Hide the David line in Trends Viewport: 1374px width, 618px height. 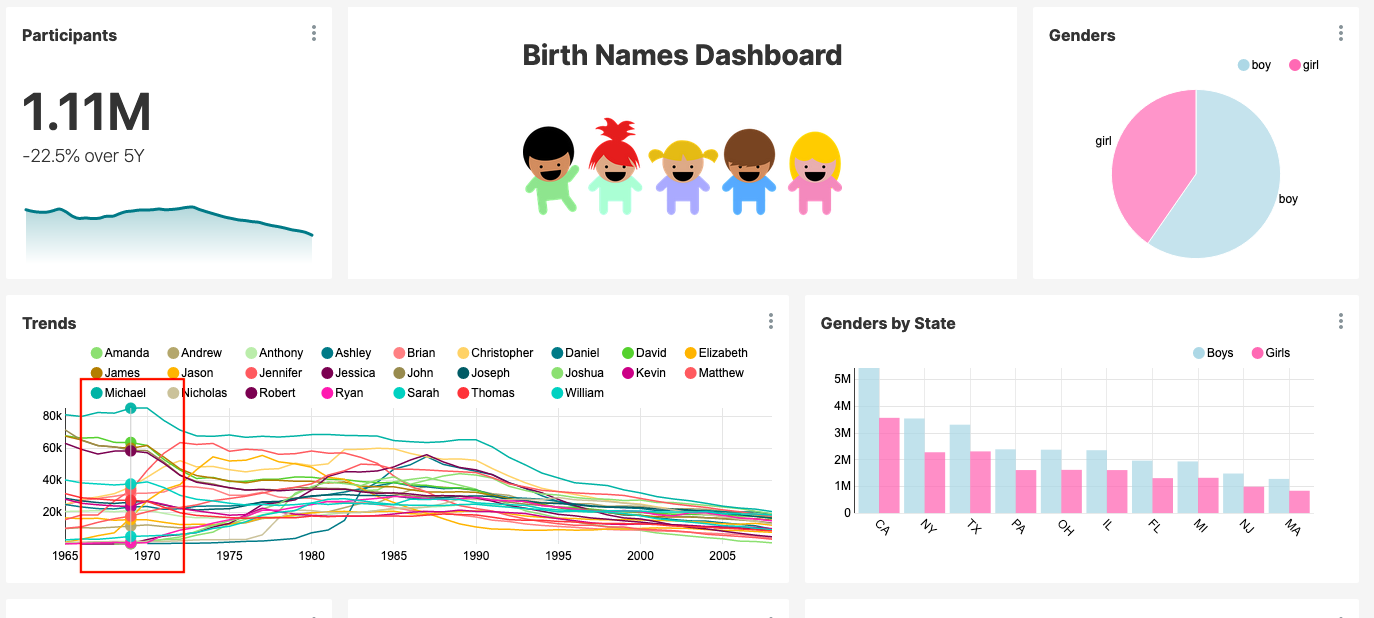tap(644, 353)
